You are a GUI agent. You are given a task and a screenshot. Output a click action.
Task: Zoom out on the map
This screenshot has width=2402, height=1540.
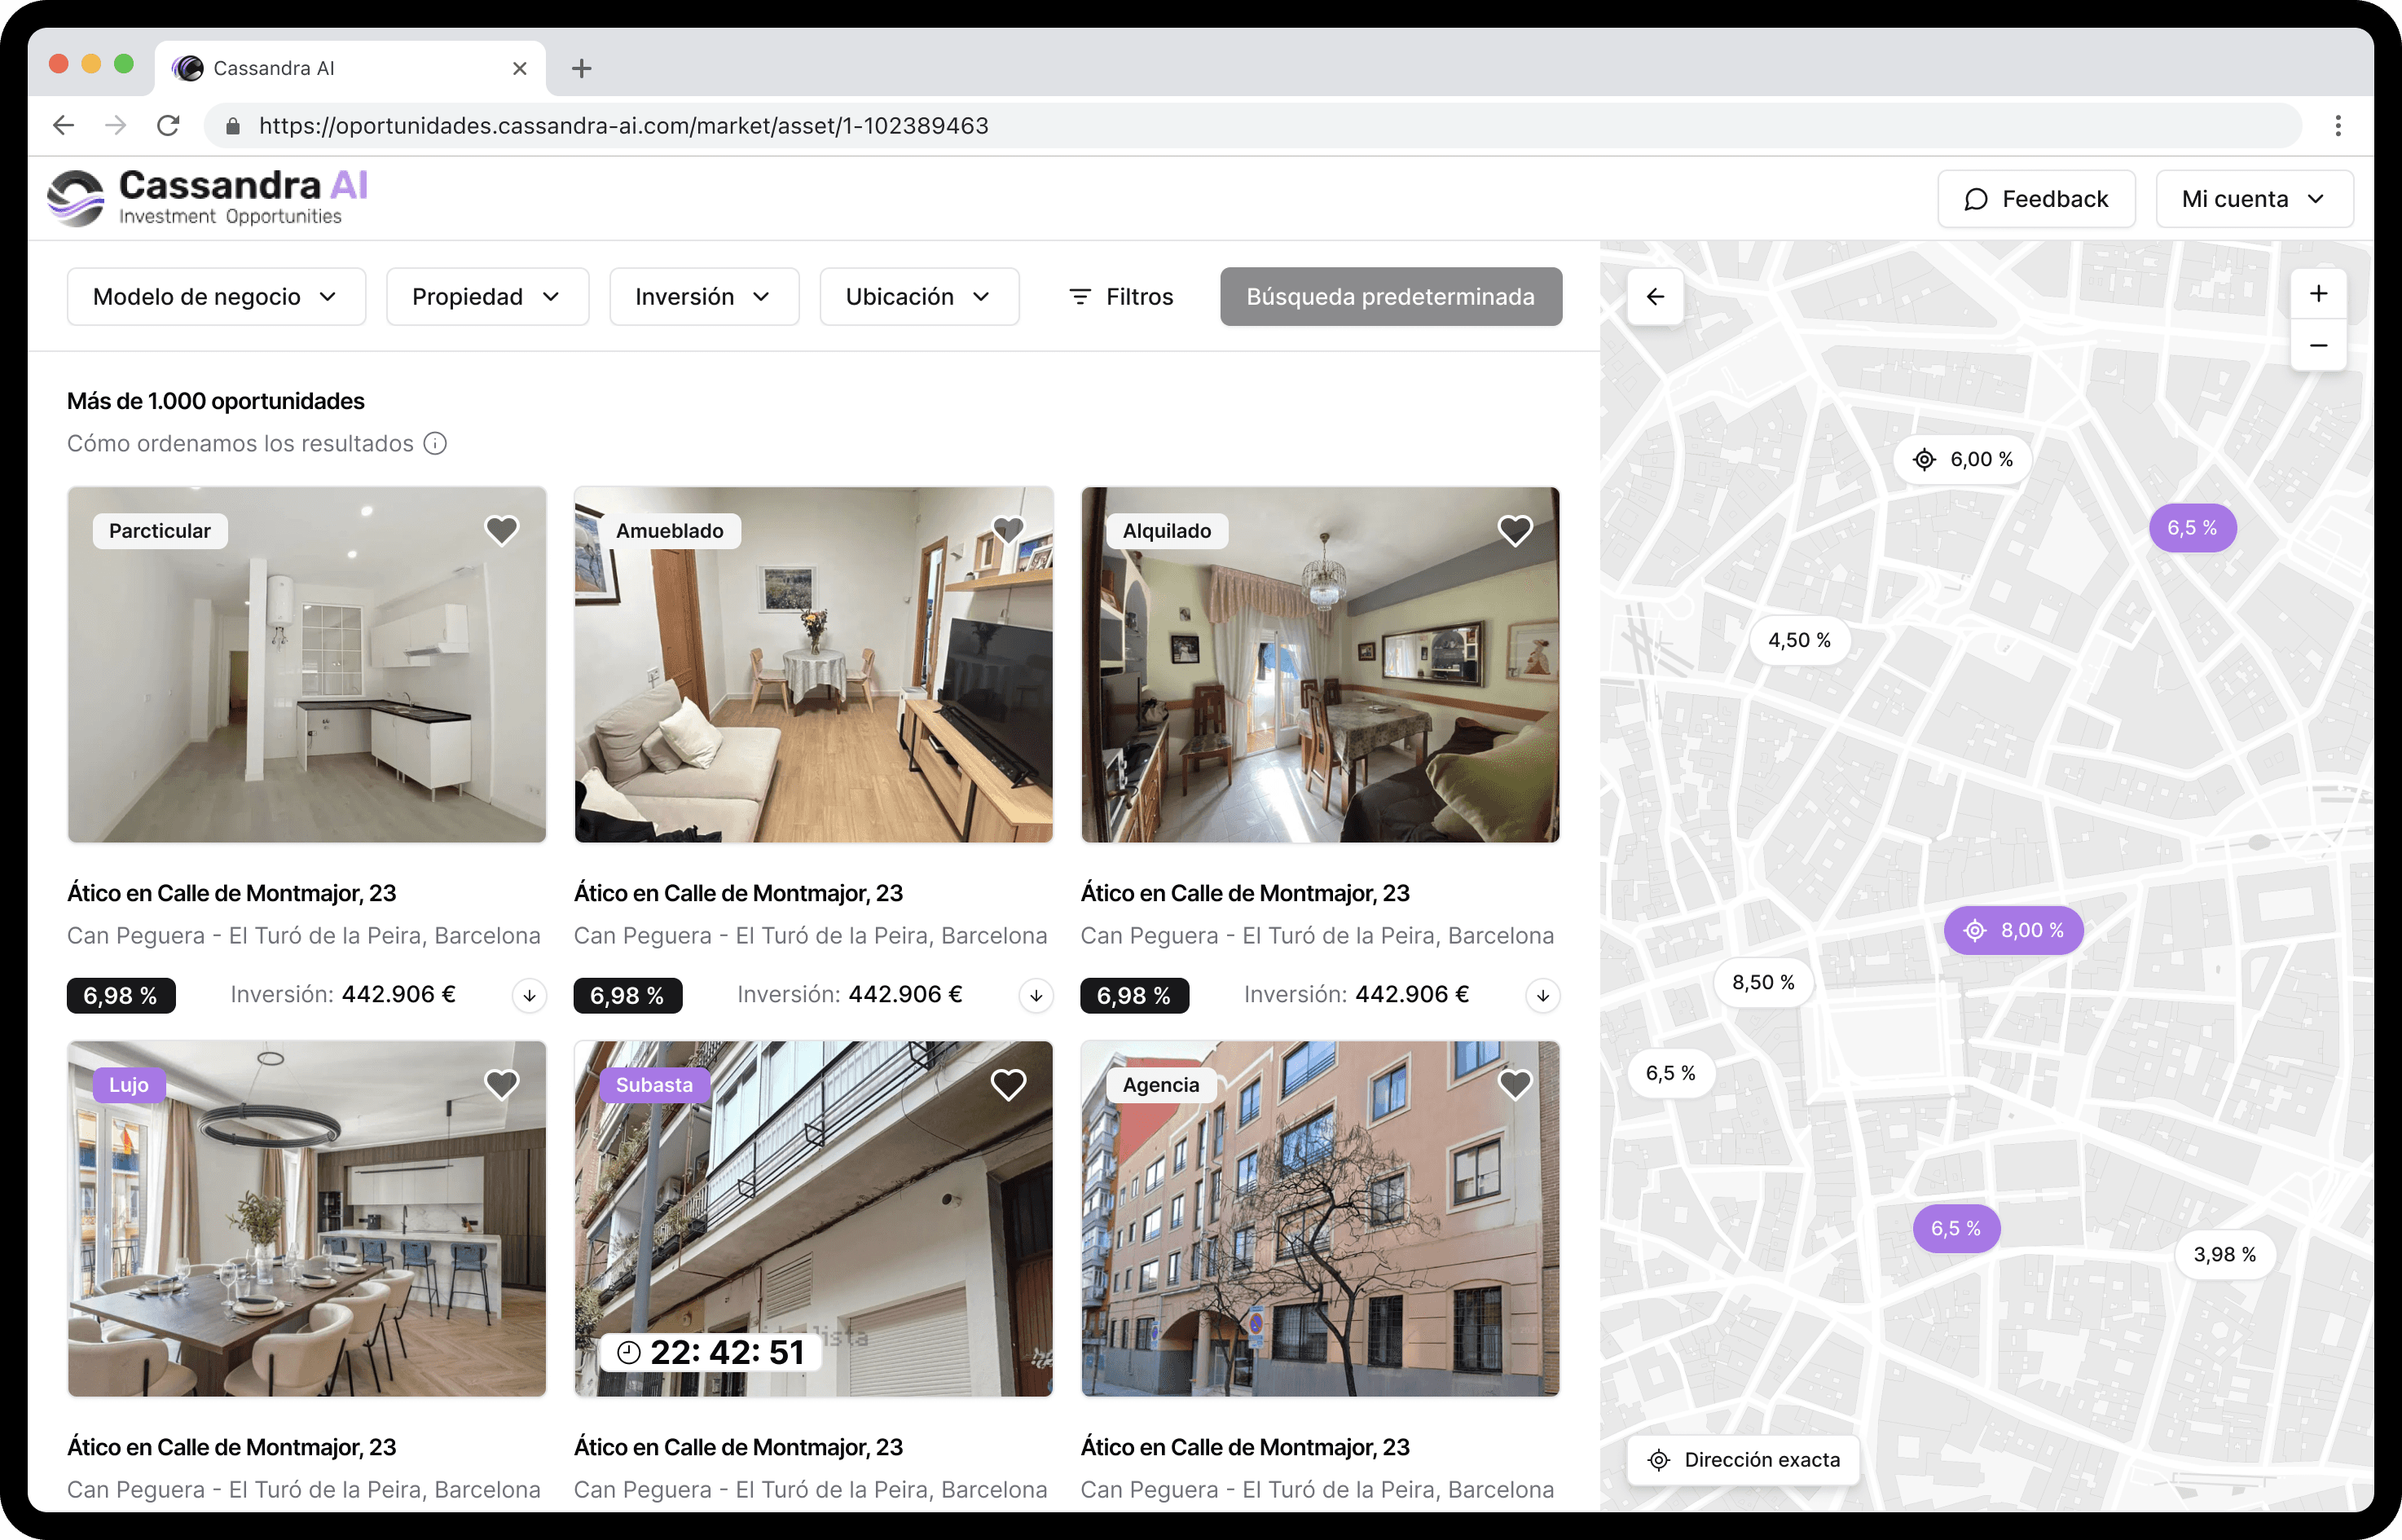[2318, 346]
